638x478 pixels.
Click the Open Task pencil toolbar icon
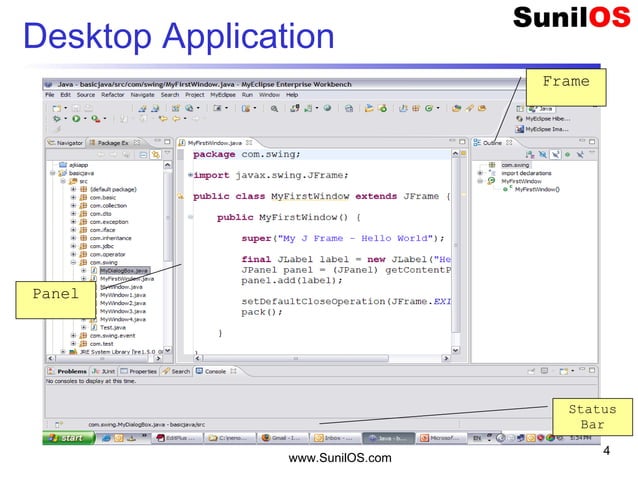point(470,108)
